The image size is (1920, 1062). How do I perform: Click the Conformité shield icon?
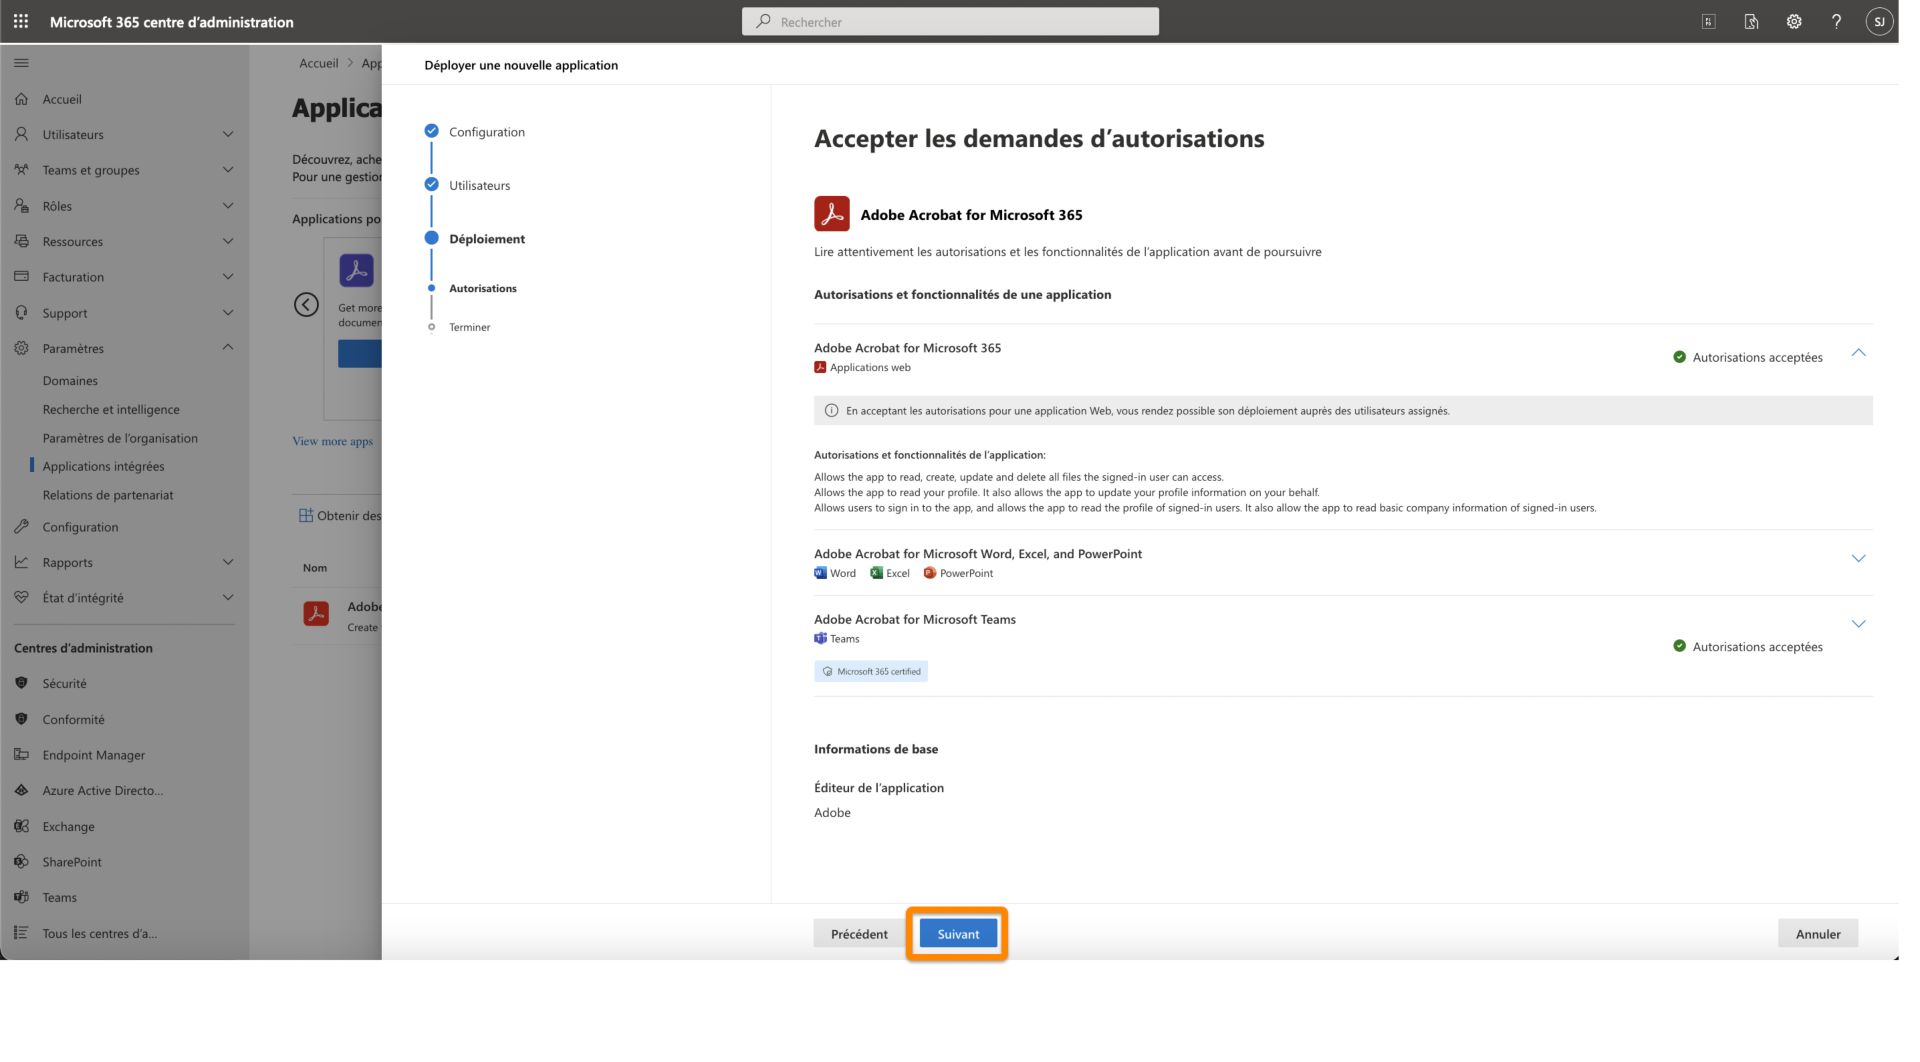click(x=21, y=719)
